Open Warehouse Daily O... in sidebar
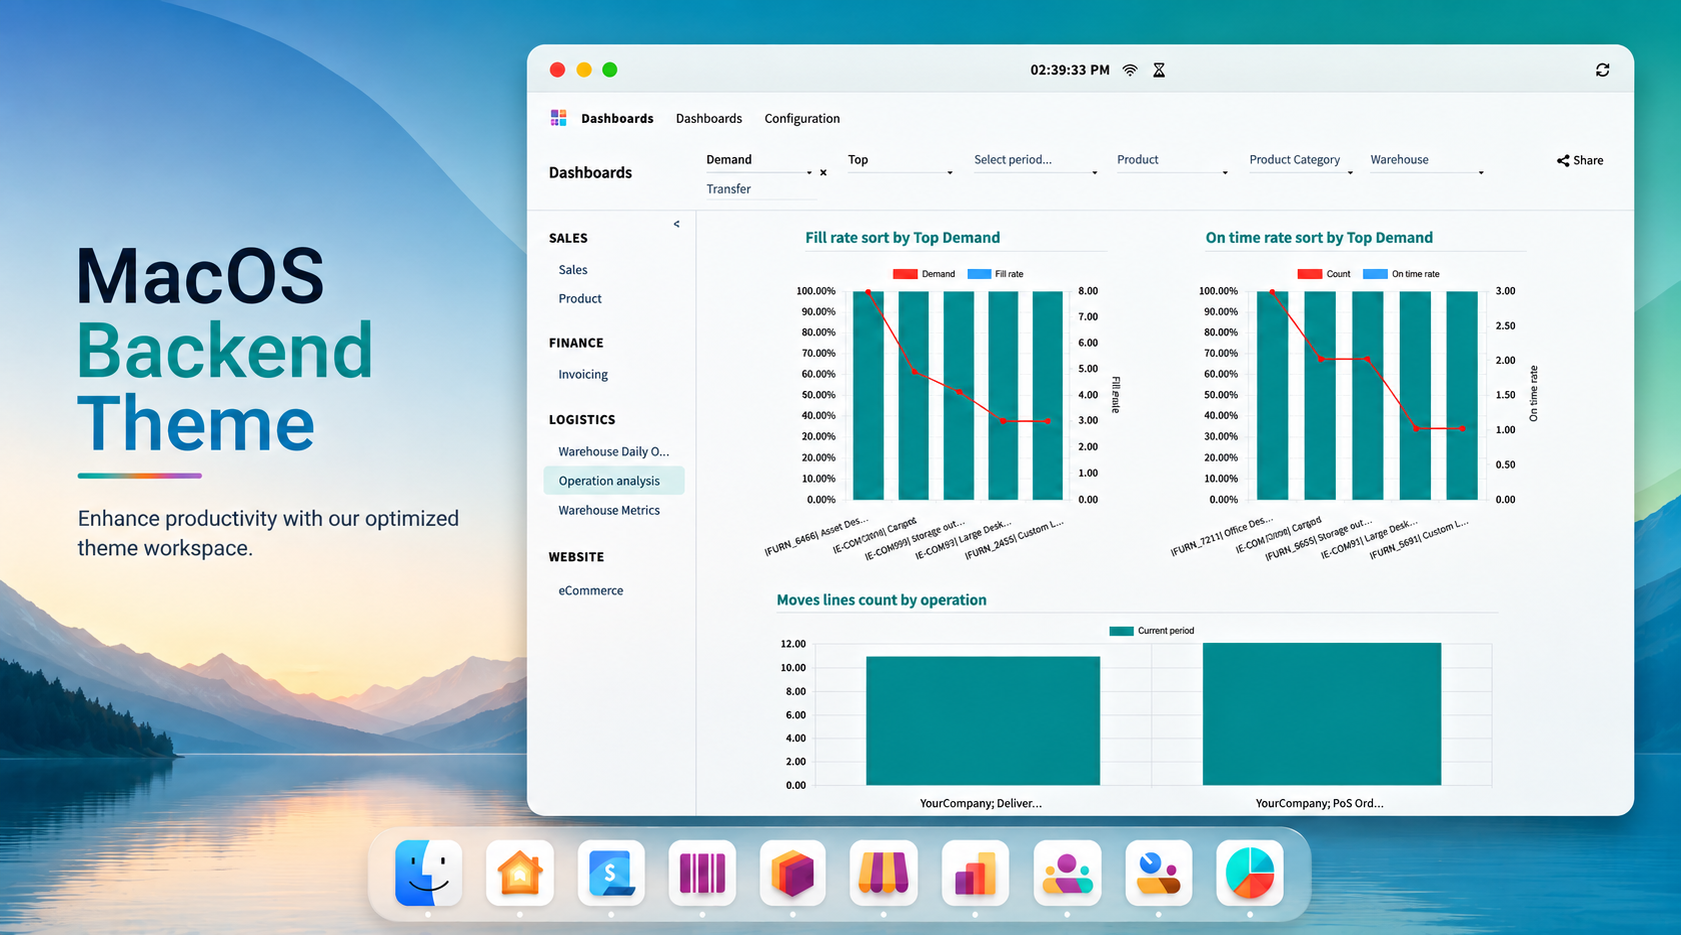This screenshot has width=1681, height=935. point(614,452)
